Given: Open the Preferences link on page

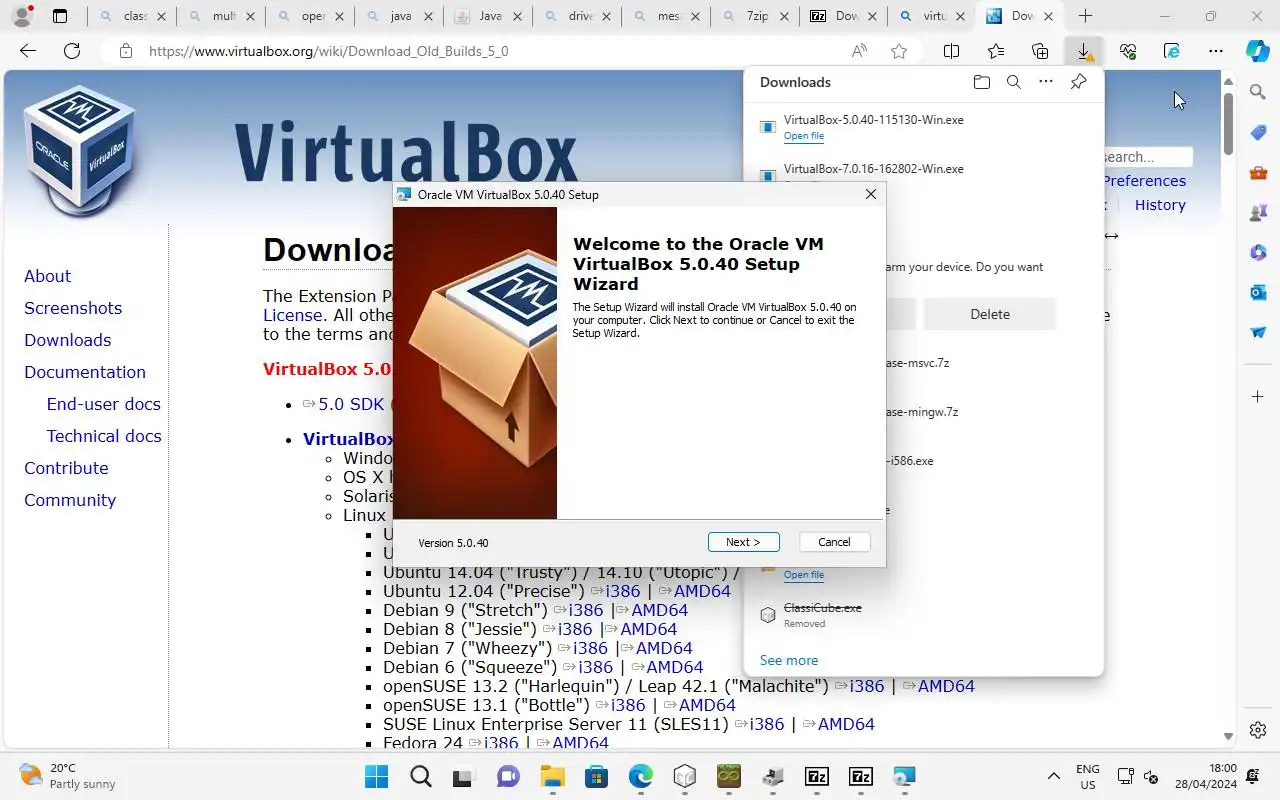Looking at the screenshot, I should coord(1145,181).
